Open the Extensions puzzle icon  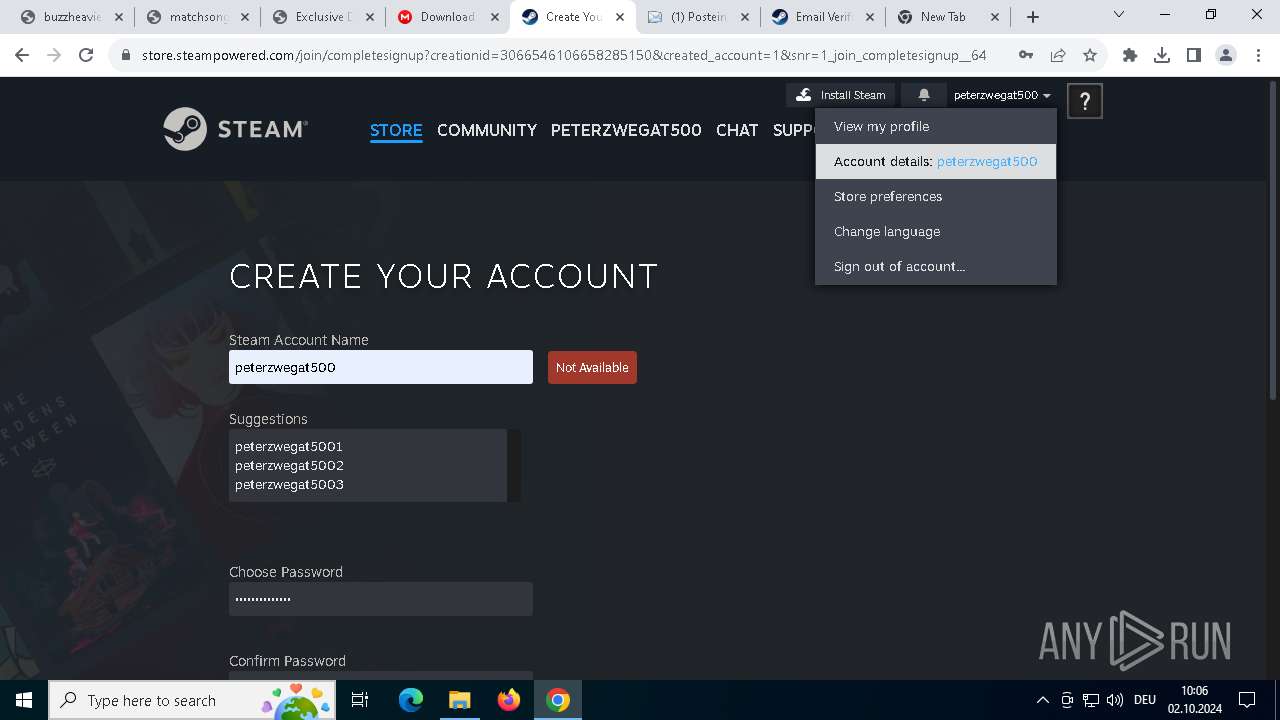tap(1130, 55)
